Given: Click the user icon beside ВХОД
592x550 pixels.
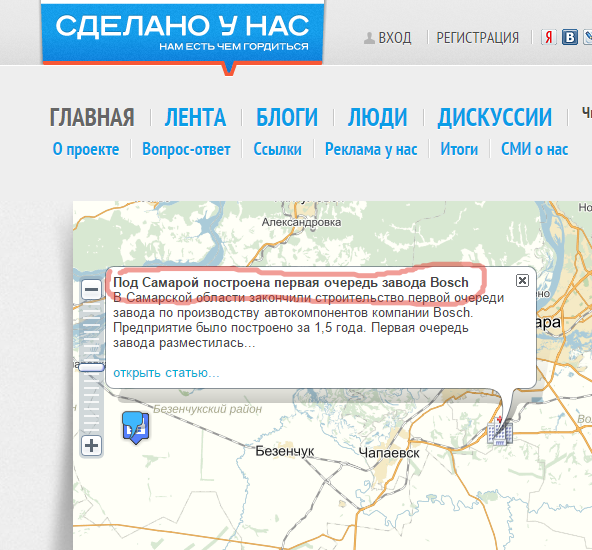Looking at the screenshot, I should point(369,38).
